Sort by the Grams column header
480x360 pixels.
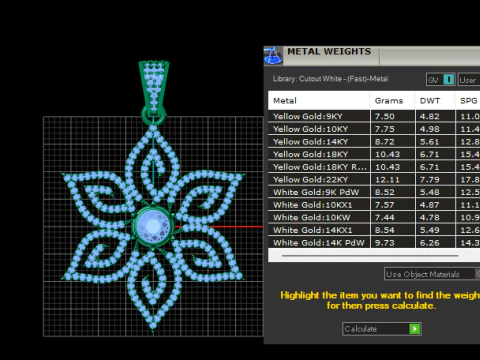click(x=392, y=101)
